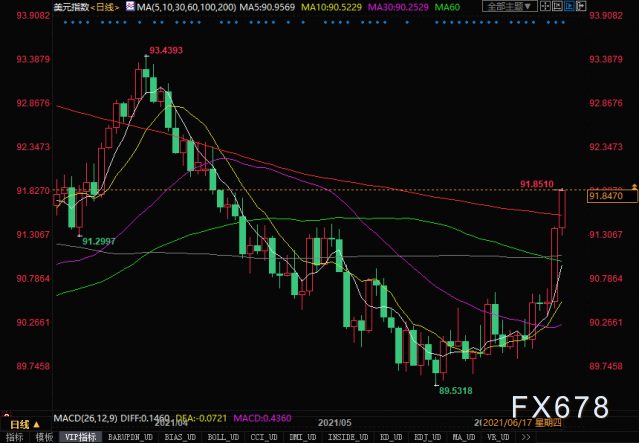Click the red alert icon above 日线
This screenshot has width=640, height=443.
pyautogui.click(x=6, y=414)
